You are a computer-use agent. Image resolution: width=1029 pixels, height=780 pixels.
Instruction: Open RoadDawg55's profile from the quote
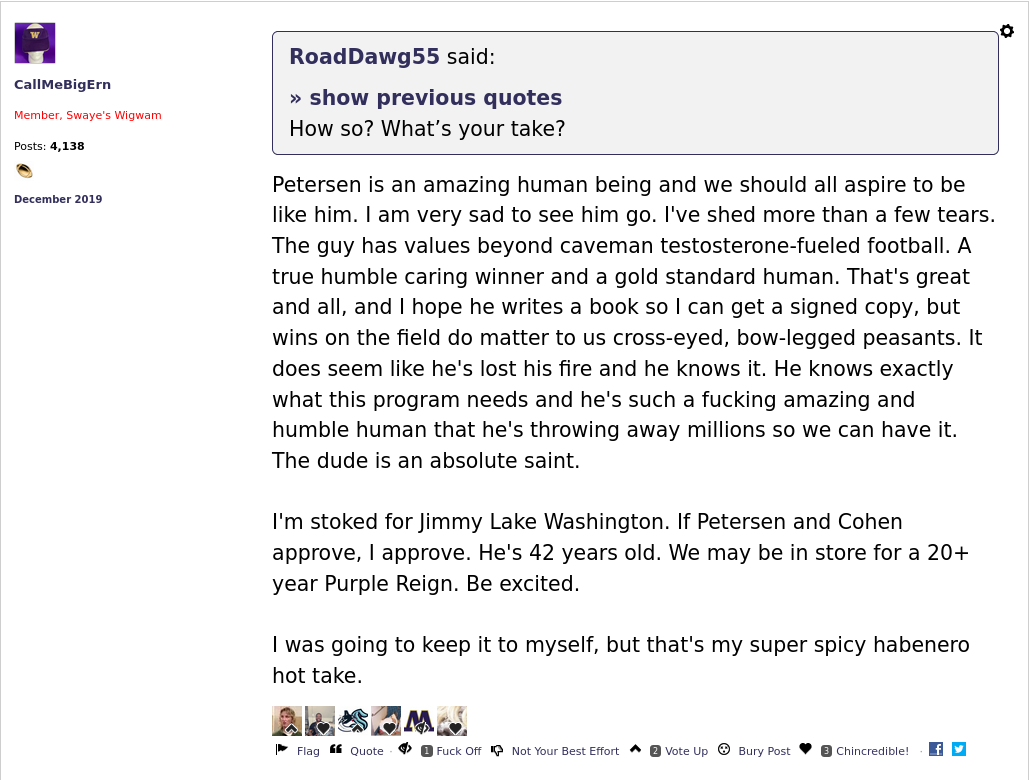coord(364,57)
